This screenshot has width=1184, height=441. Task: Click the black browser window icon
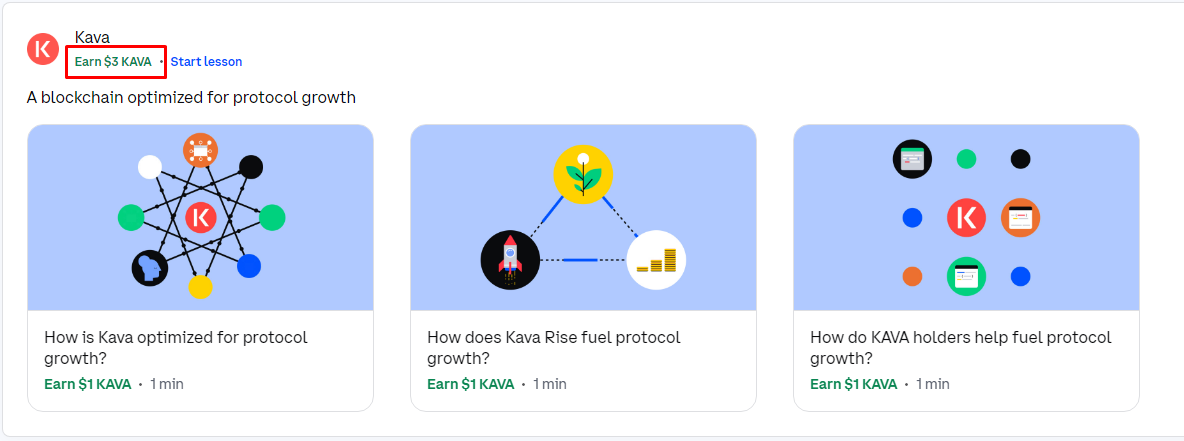click(x=912, y=159)
